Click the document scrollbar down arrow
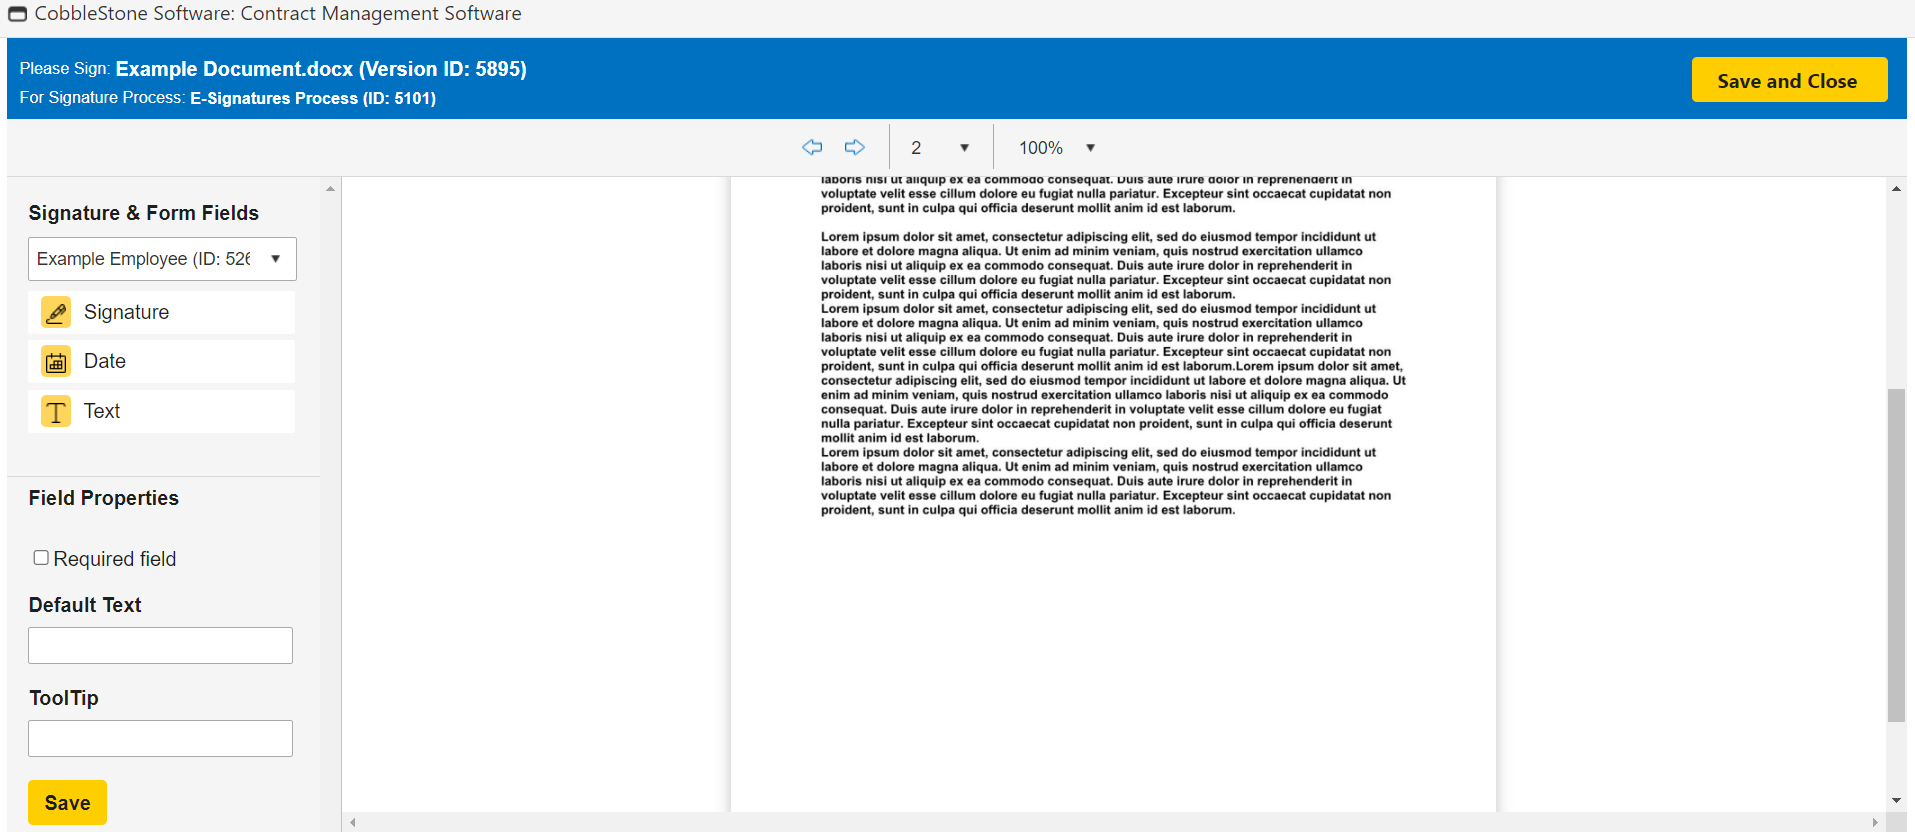 1896,801
